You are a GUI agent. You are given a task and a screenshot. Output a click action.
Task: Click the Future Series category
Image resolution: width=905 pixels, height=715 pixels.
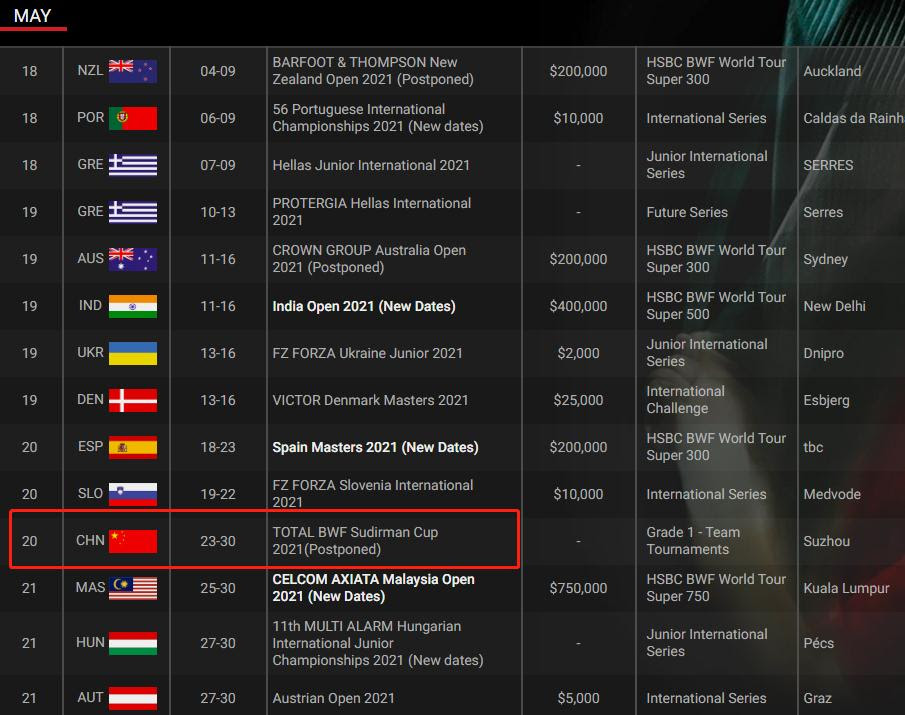point(687,212)
